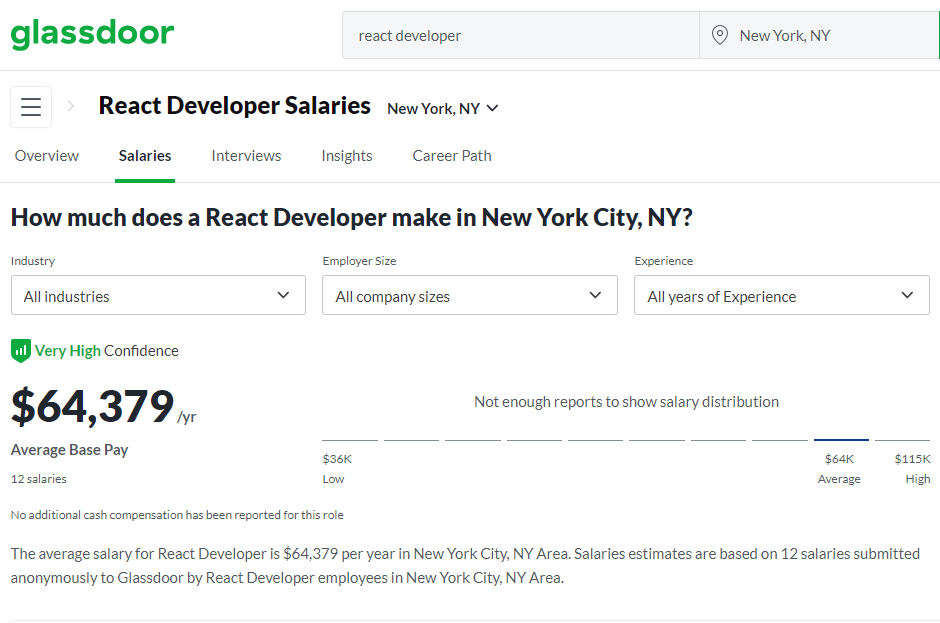Open the All industries dropdown
This screenshot has height=623, width=940.
click(158, 295)
